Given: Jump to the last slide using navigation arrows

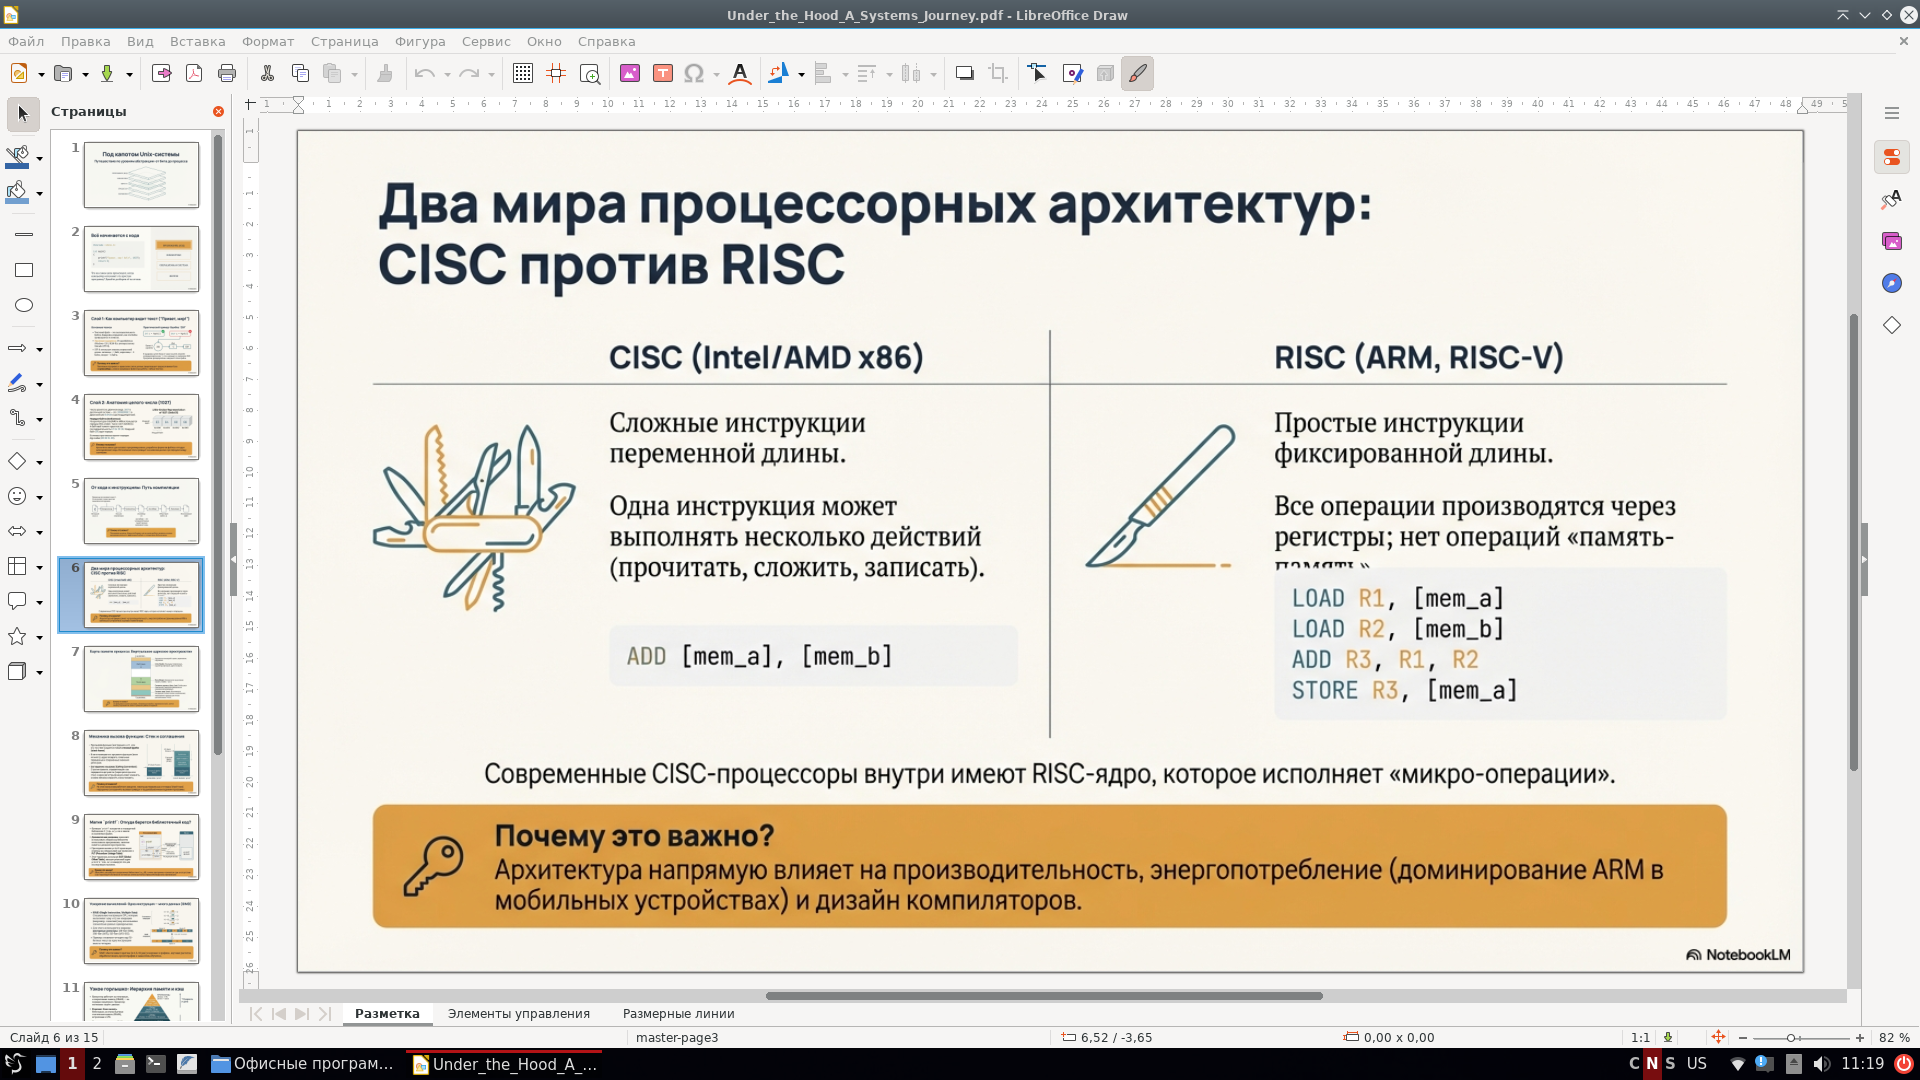Looking at the screenshot, I should (x=325, y=1013).
